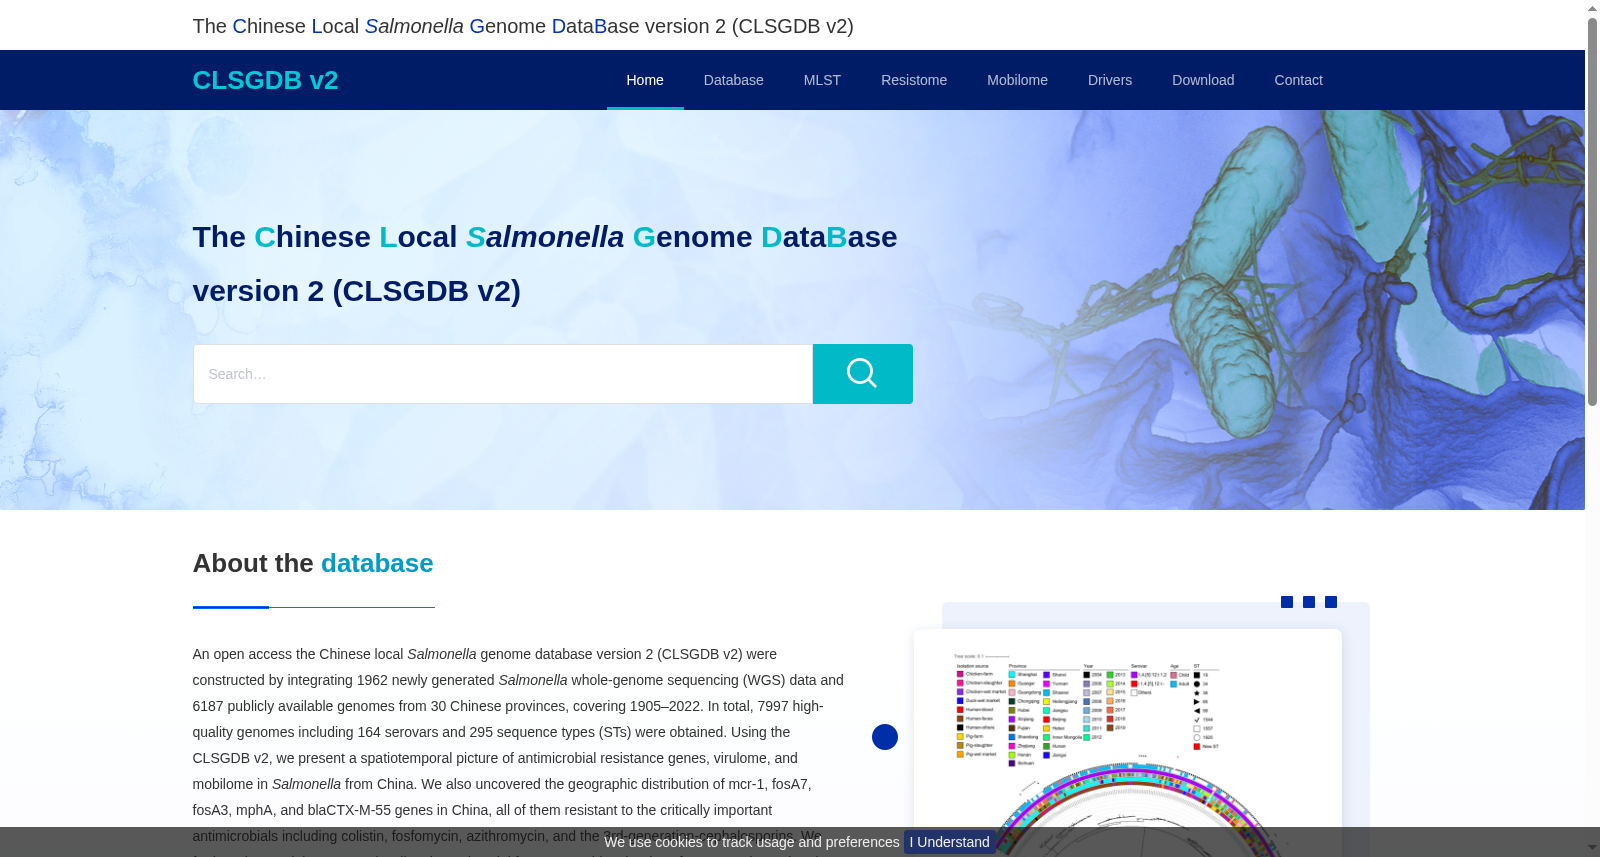Click the cookie notice text 'We use cookies'

point(751,842)
